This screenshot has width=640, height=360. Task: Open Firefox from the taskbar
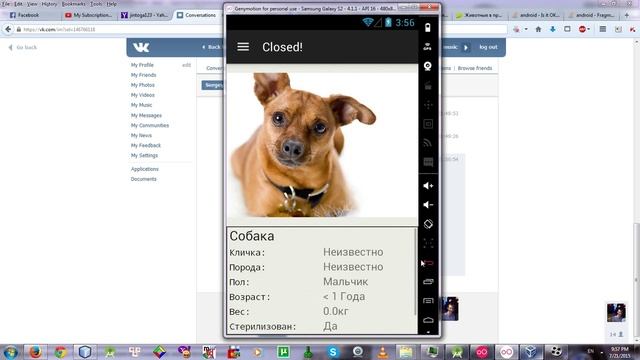coord(35,352)
